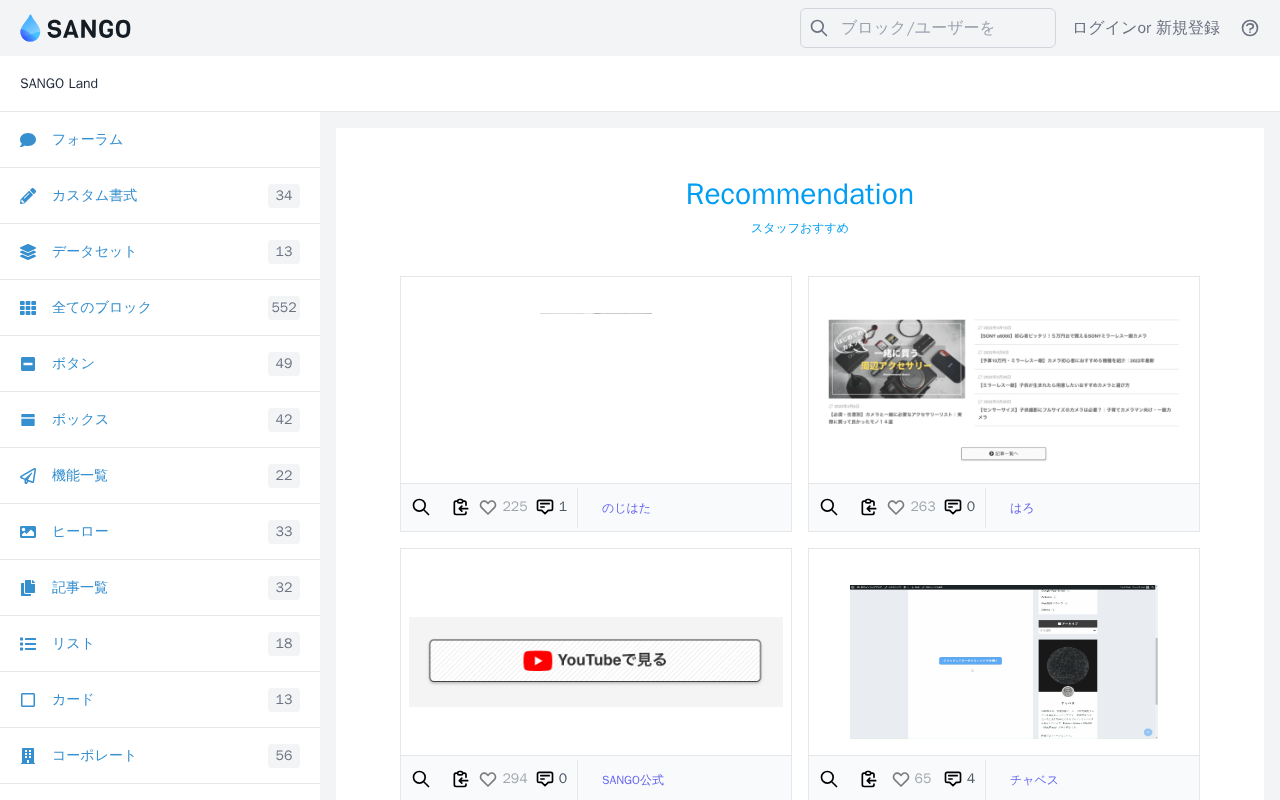Copy the チャベス block via clipboard icon
The height and width of the screenshot is (800, 1280).
point(868,779)
